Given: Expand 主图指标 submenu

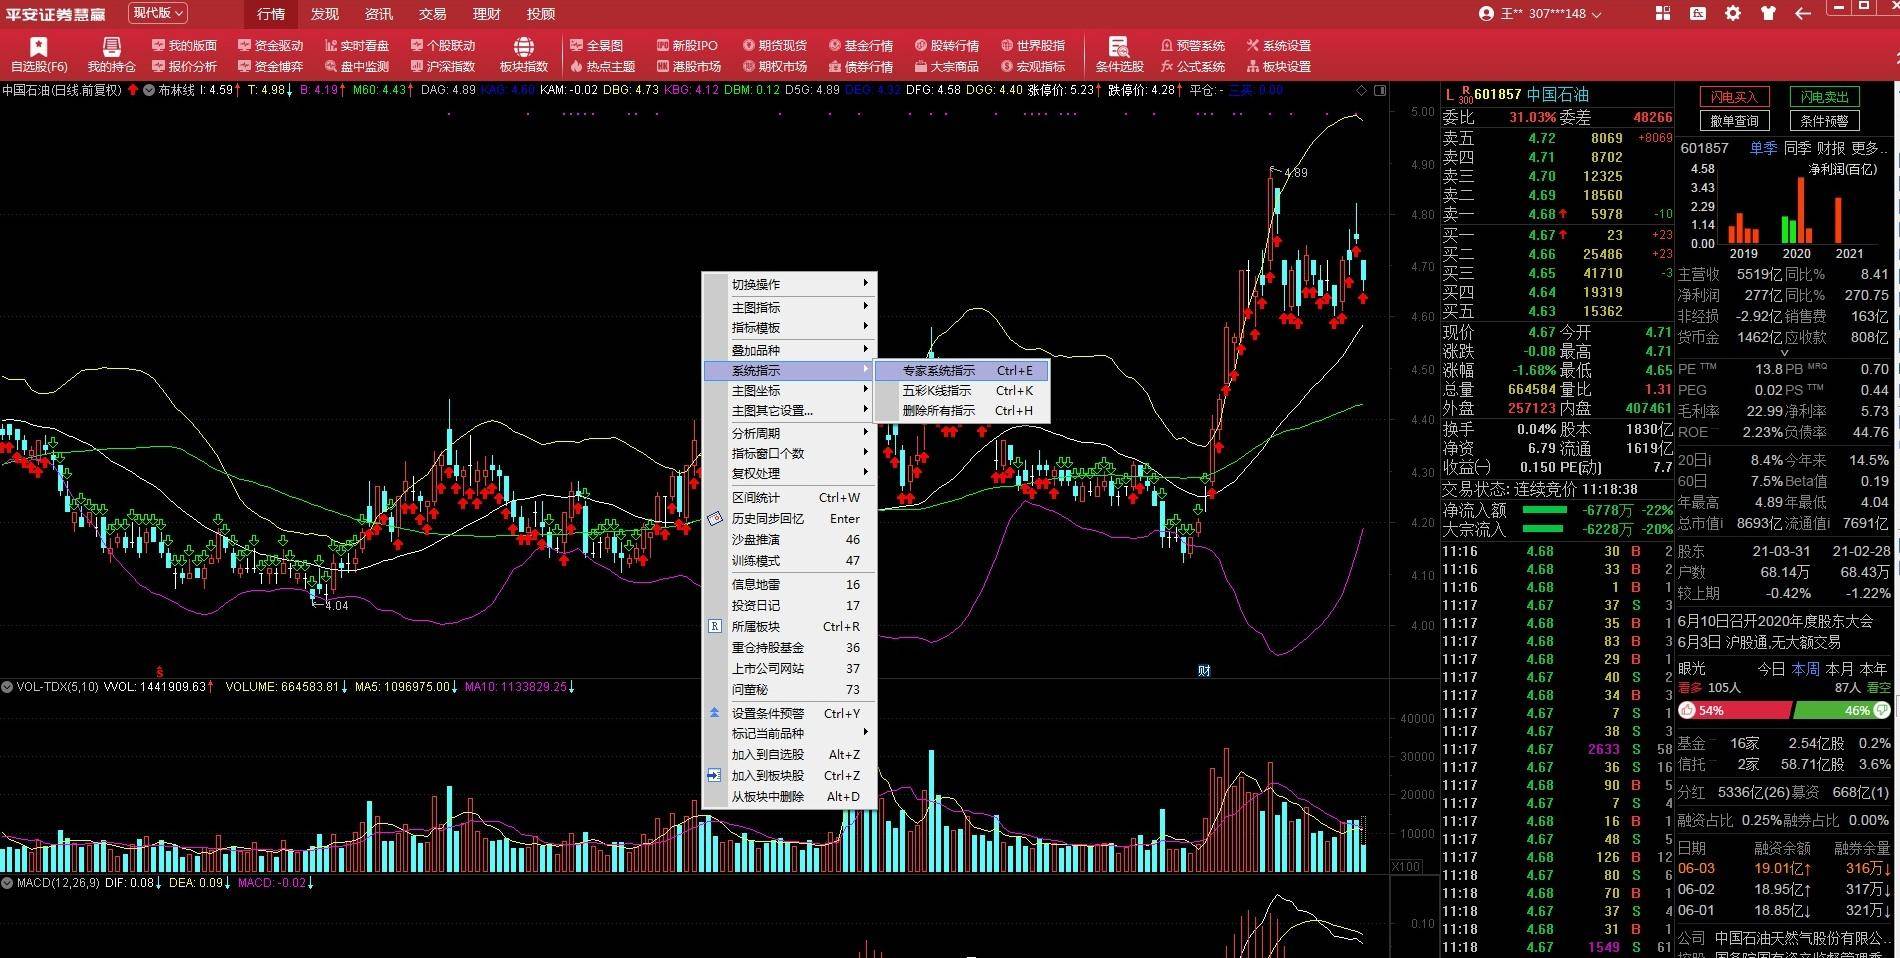Looking at the screenshot, I should point(790,307).
